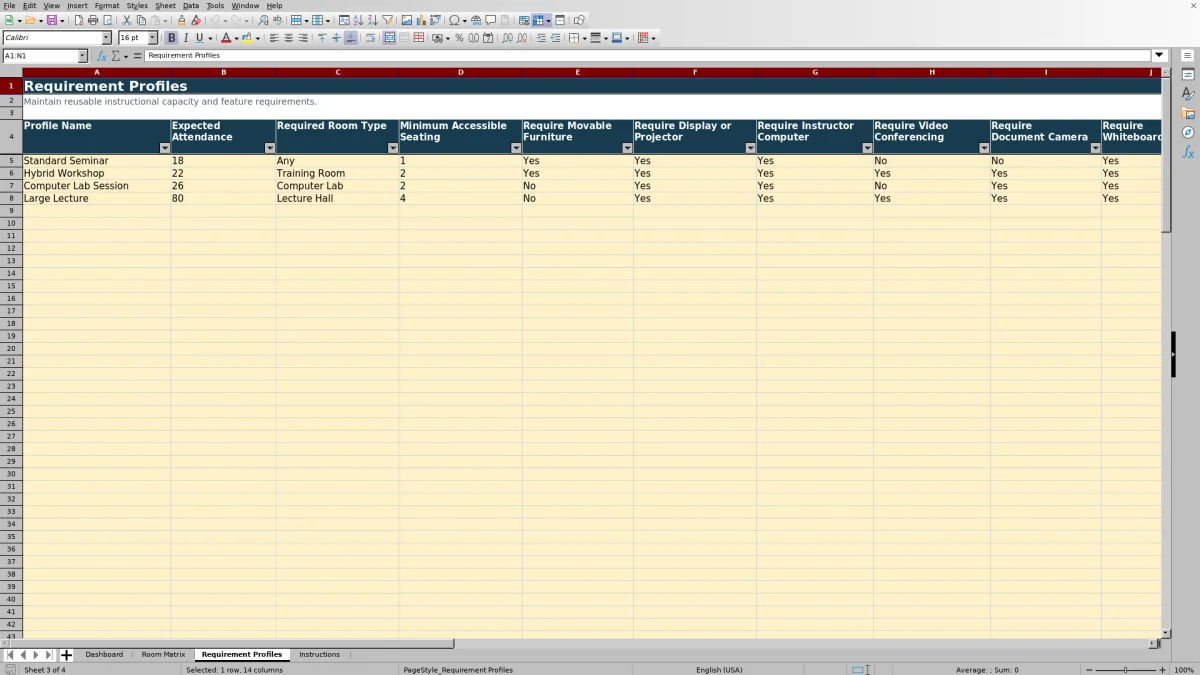Click the Format as Percent icon
1200x675 pixels.
(x=459, y=38)
